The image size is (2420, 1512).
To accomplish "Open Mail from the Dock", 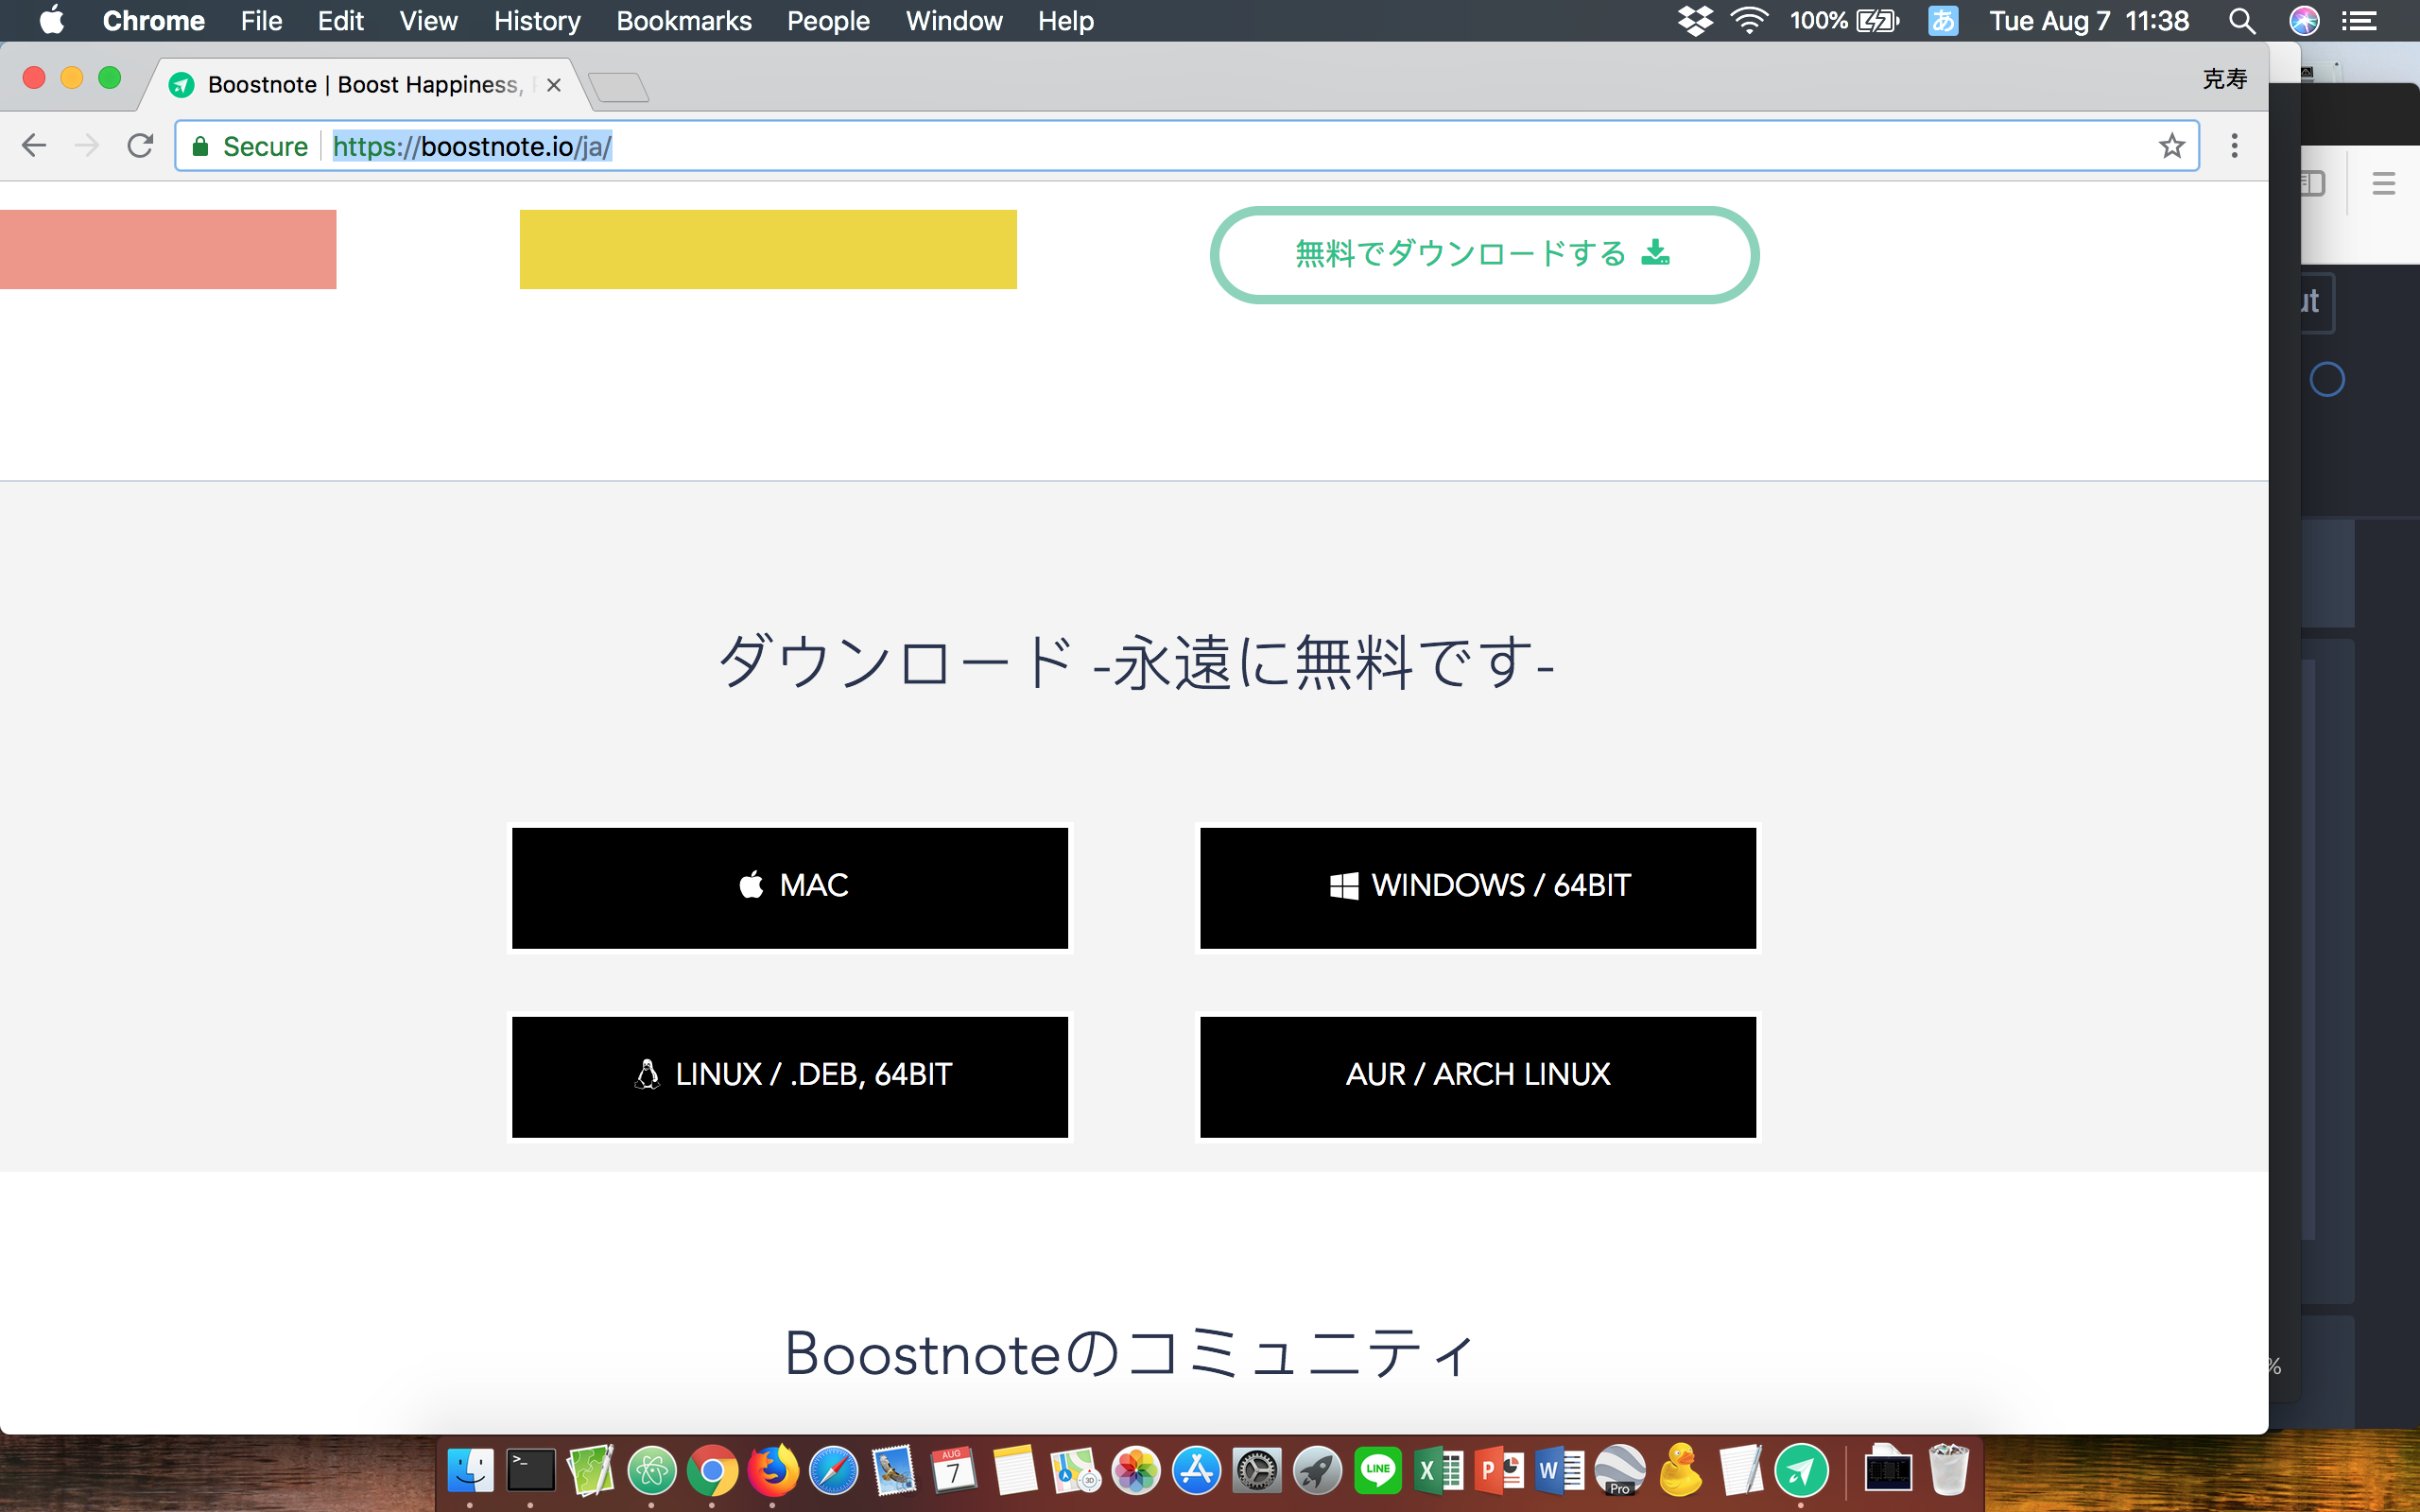I will tap(893, 1471).
